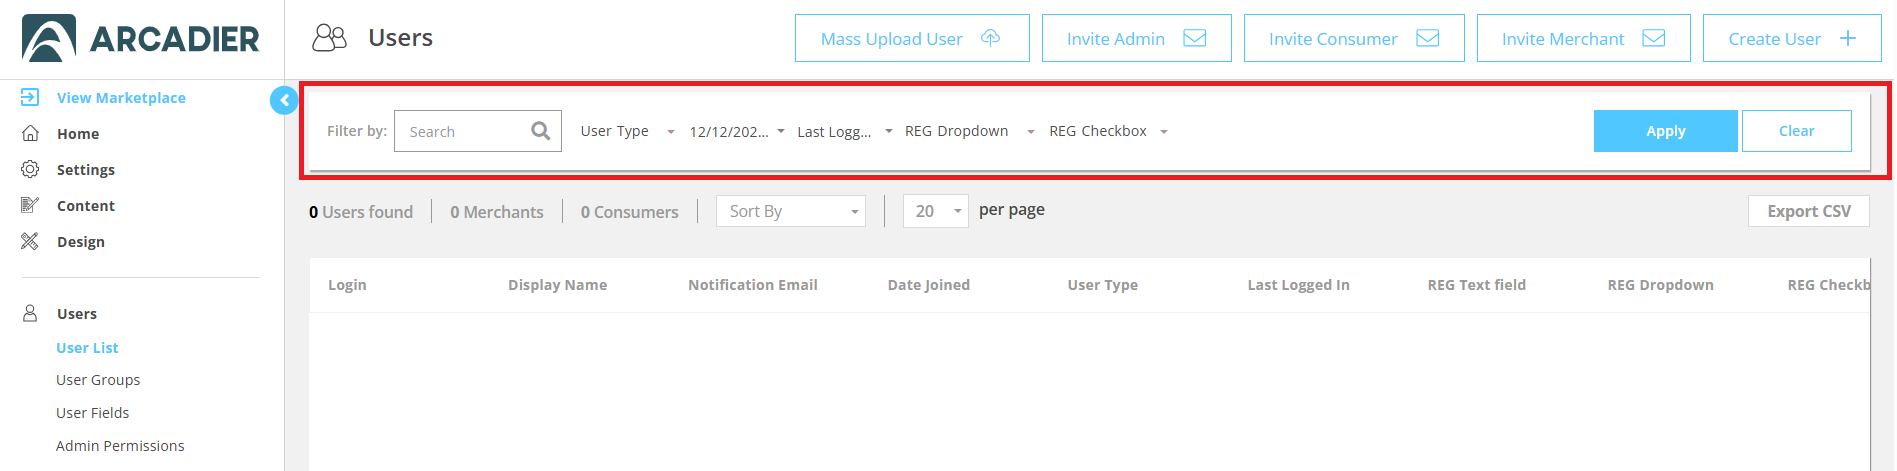Open User Fields in the sidebar
Image resolution: width=1897 pixels, height=471 pixels.
[x=92, y=413]
